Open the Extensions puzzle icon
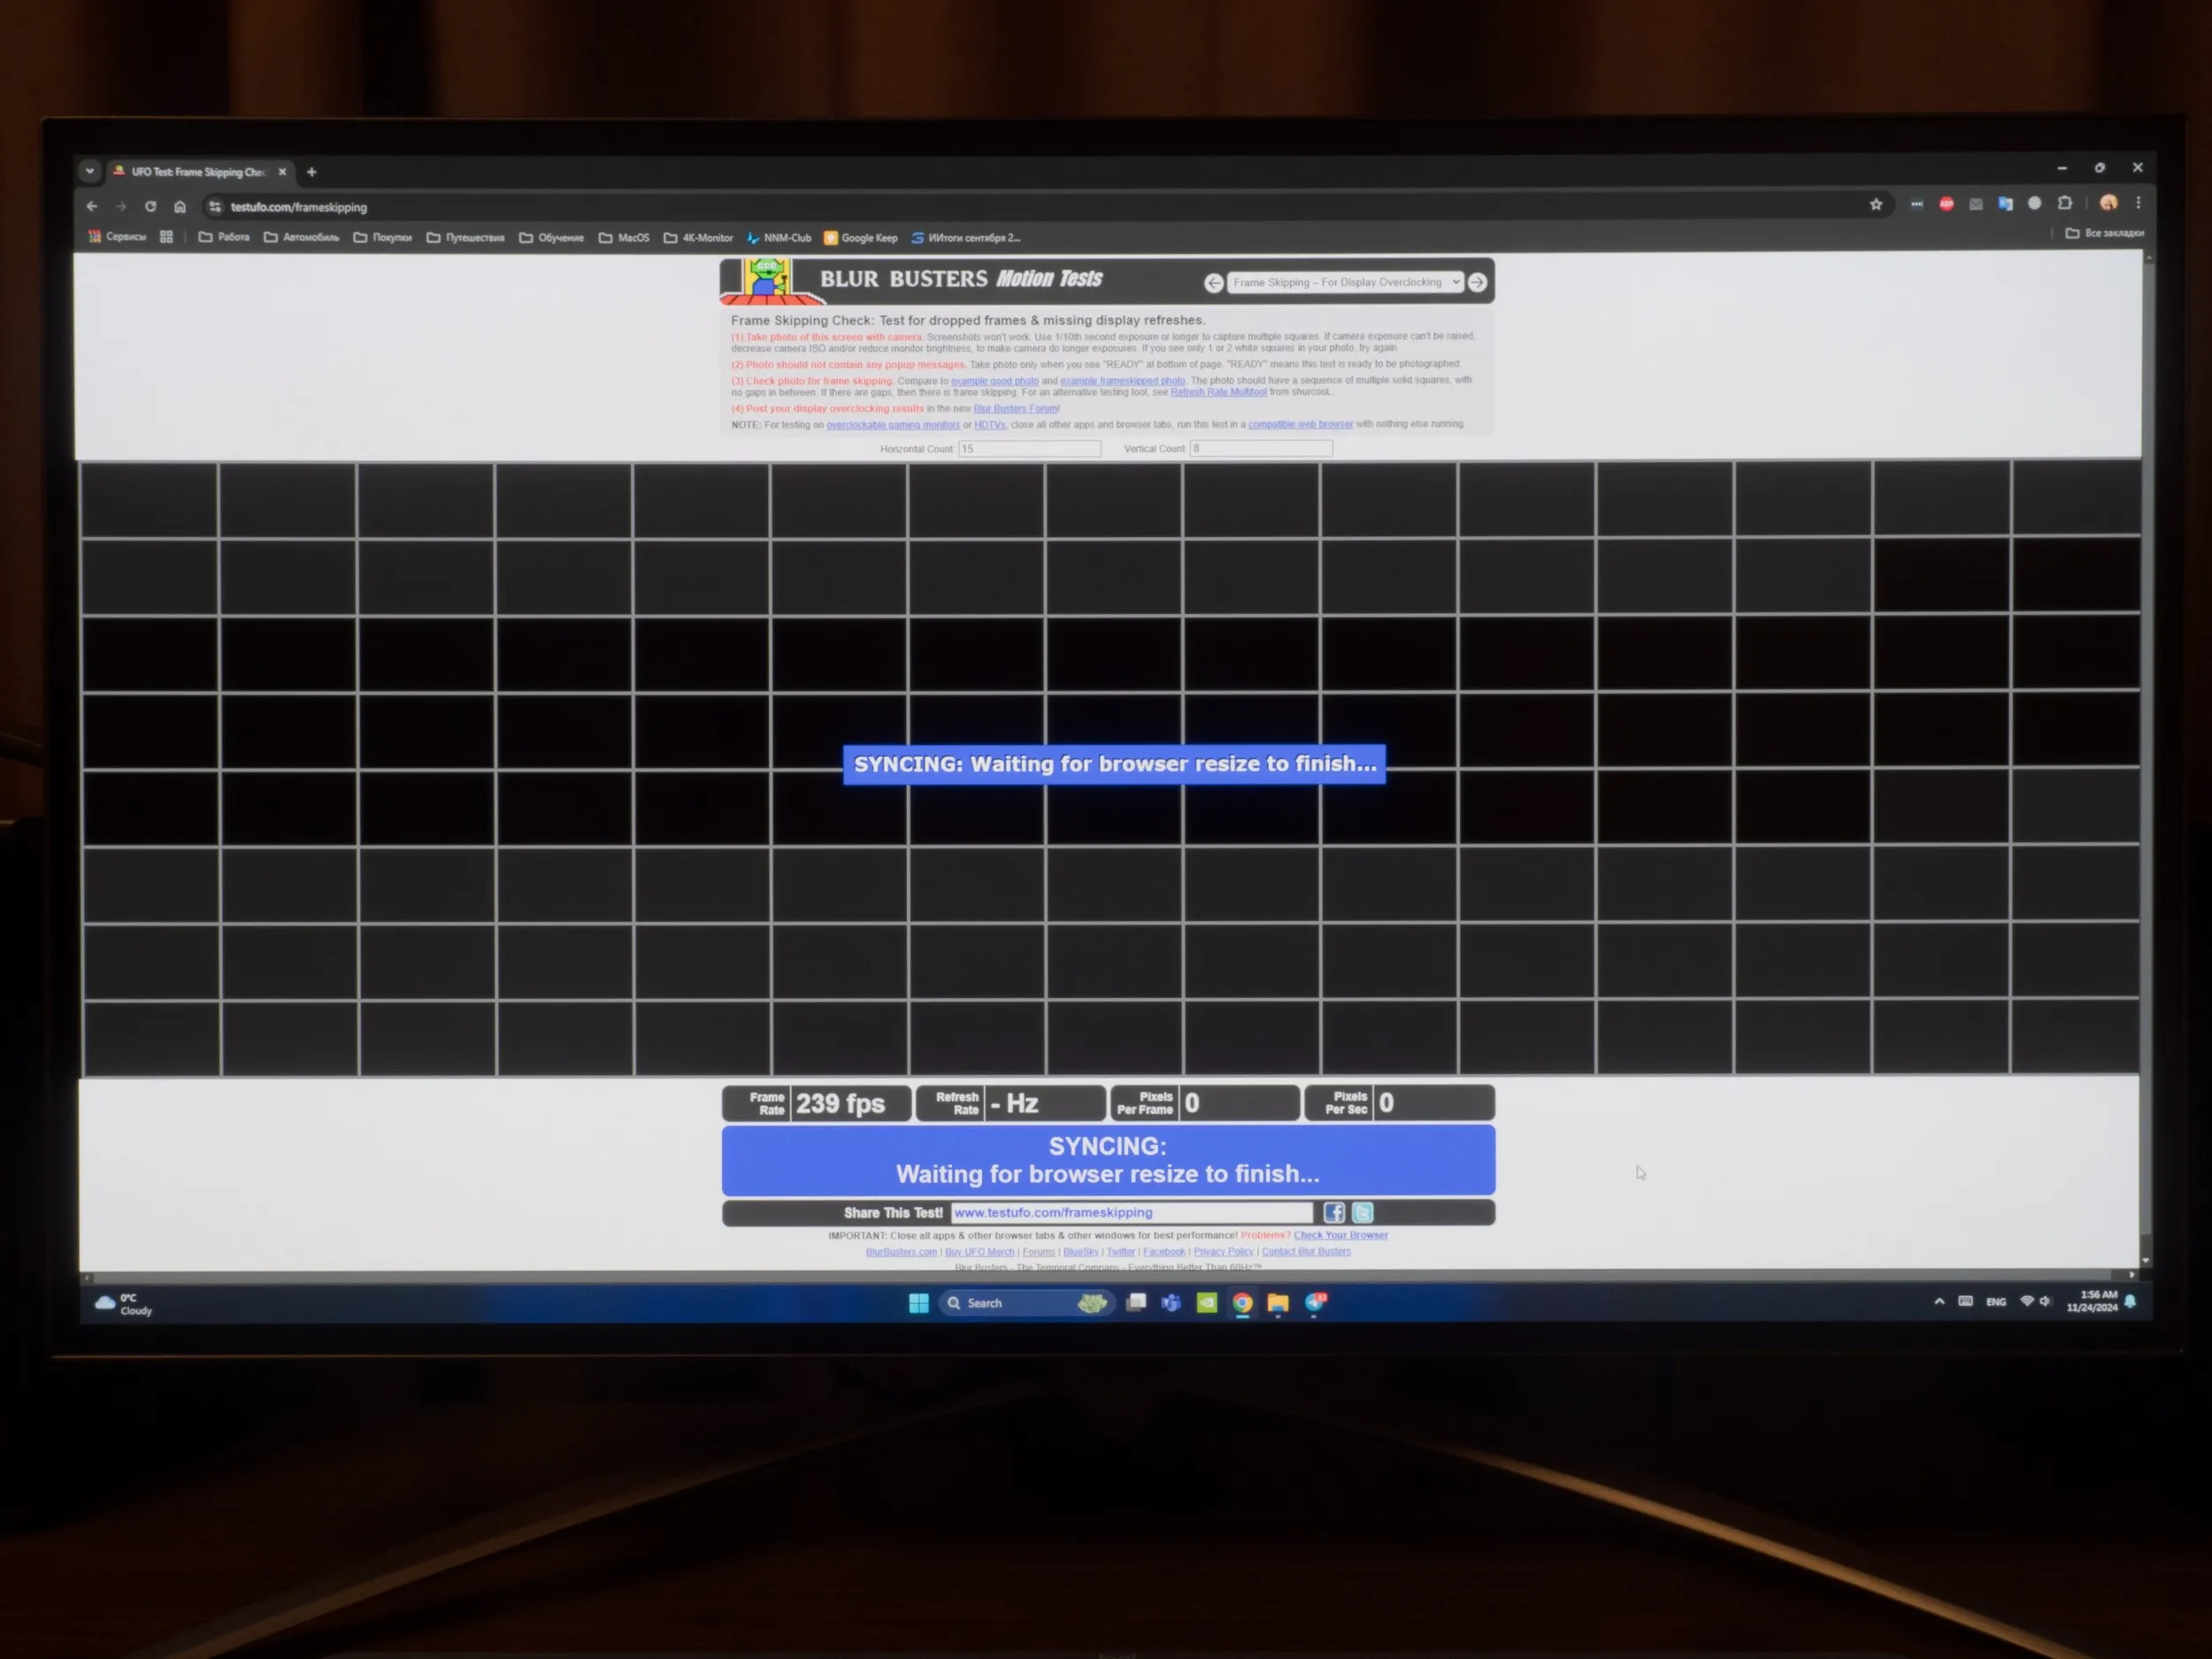Image resolution: width=2212 pixels, height=1659 pixels. point(2065,203)
